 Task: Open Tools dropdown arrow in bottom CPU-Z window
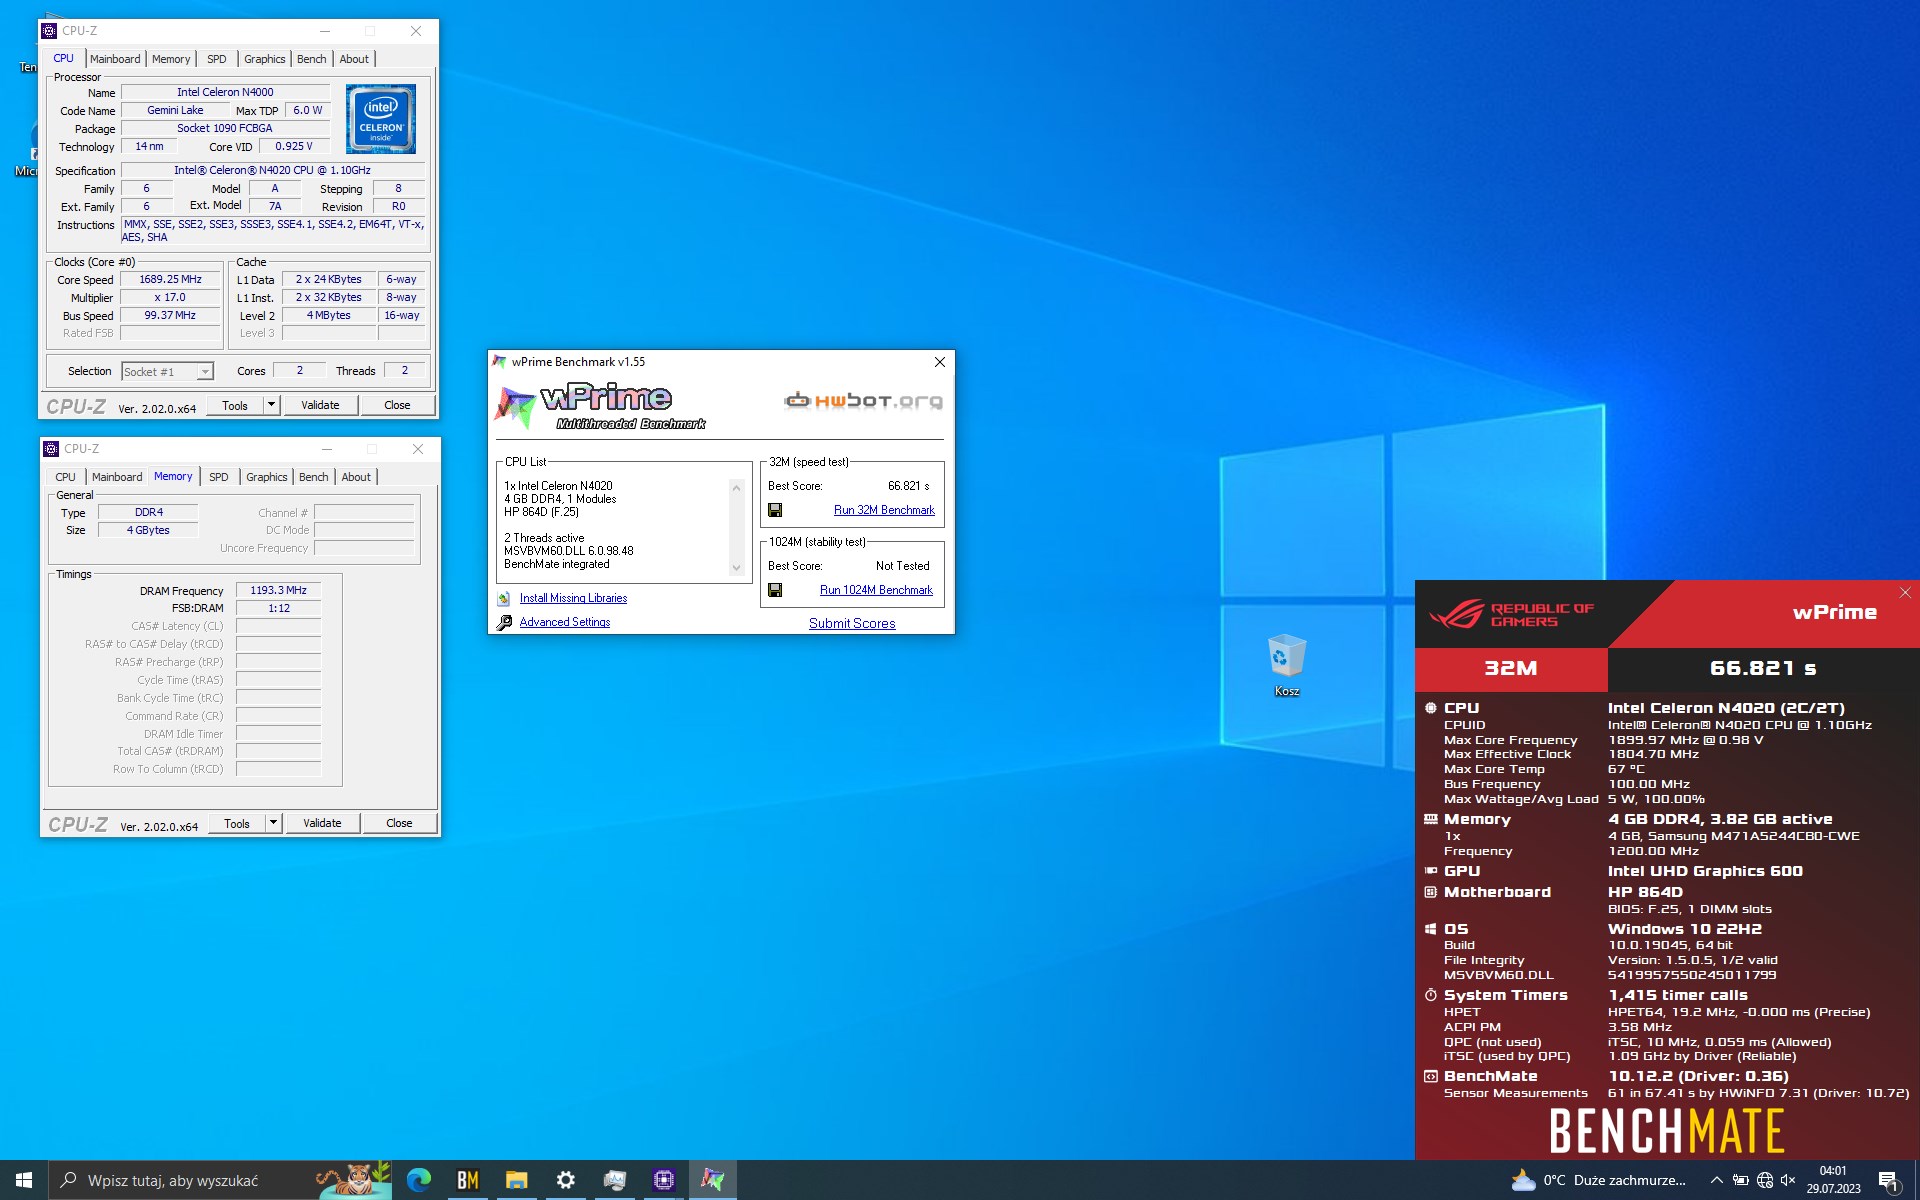(x=273, y=823)
